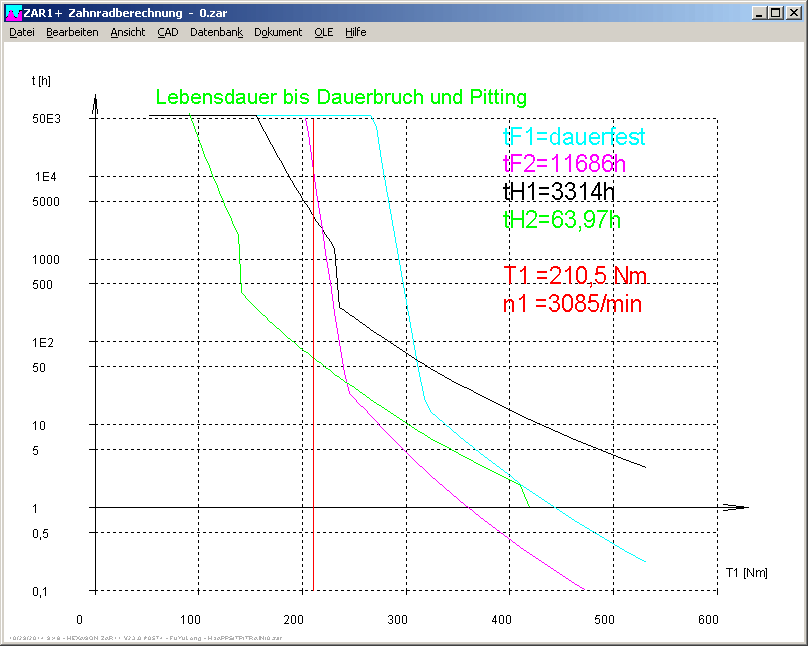808x646 pixels.
Task: Open the OLE menu
Action: 323,32
